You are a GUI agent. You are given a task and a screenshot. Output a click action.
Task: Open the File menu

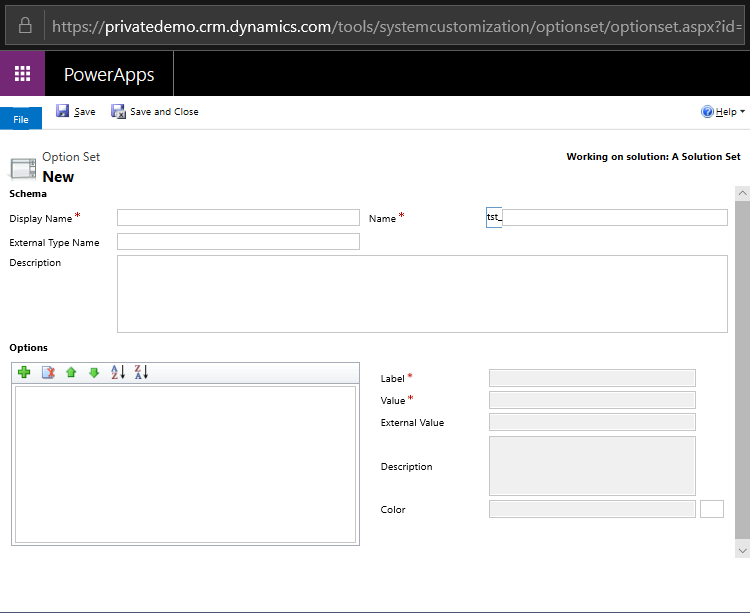pyautogui.click(x=21, y=119)
